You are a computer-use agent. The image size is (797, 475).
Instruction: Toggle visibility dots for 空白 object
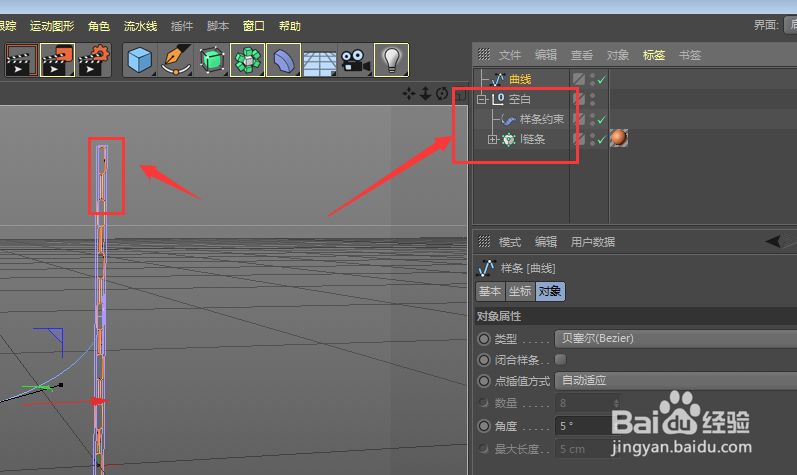click(592, 99)
